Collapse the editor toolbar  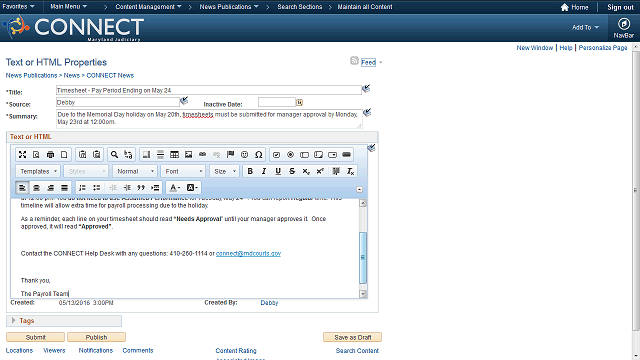[359, 189]
